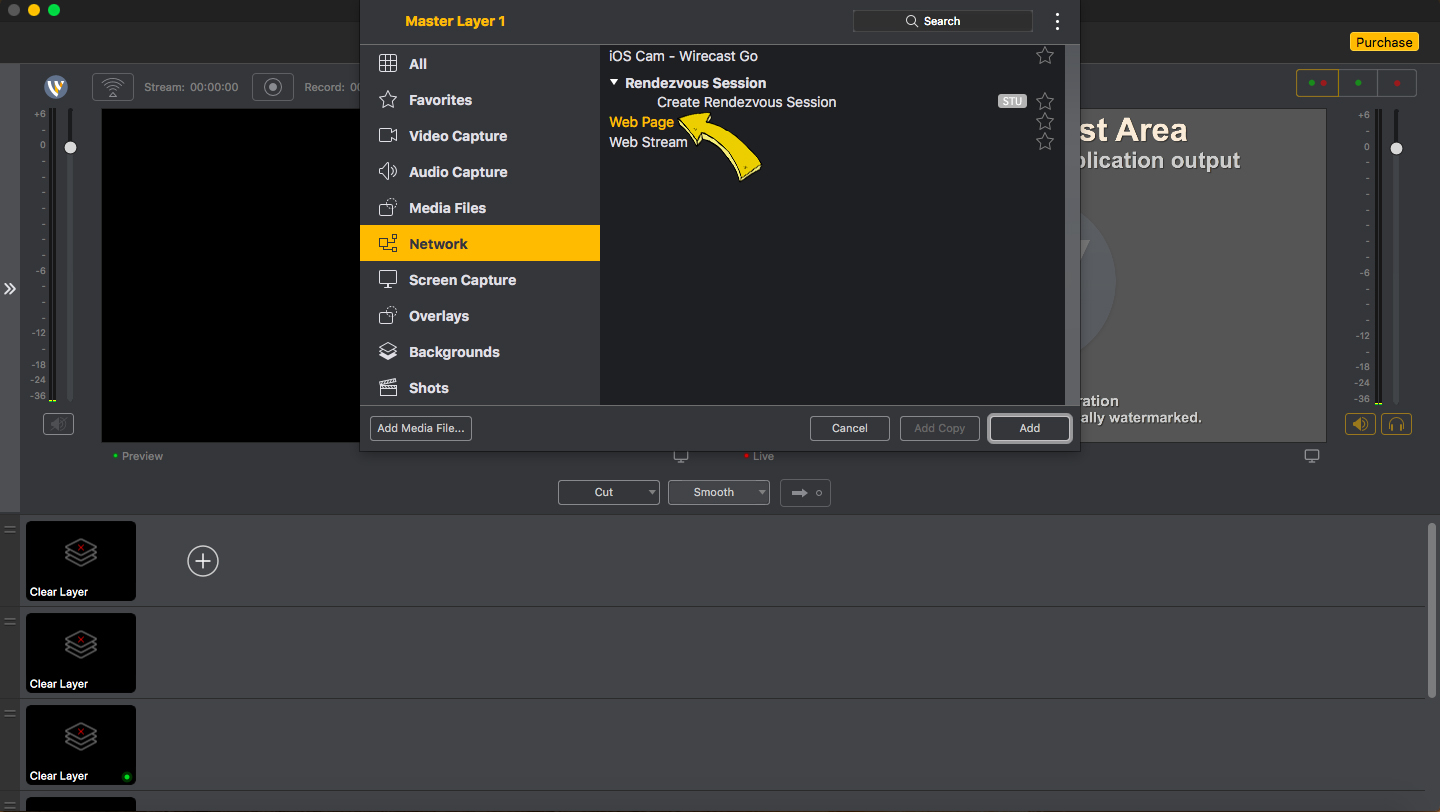Select the All category
This screenshot has width=1440, height=812.
point(480,64)
